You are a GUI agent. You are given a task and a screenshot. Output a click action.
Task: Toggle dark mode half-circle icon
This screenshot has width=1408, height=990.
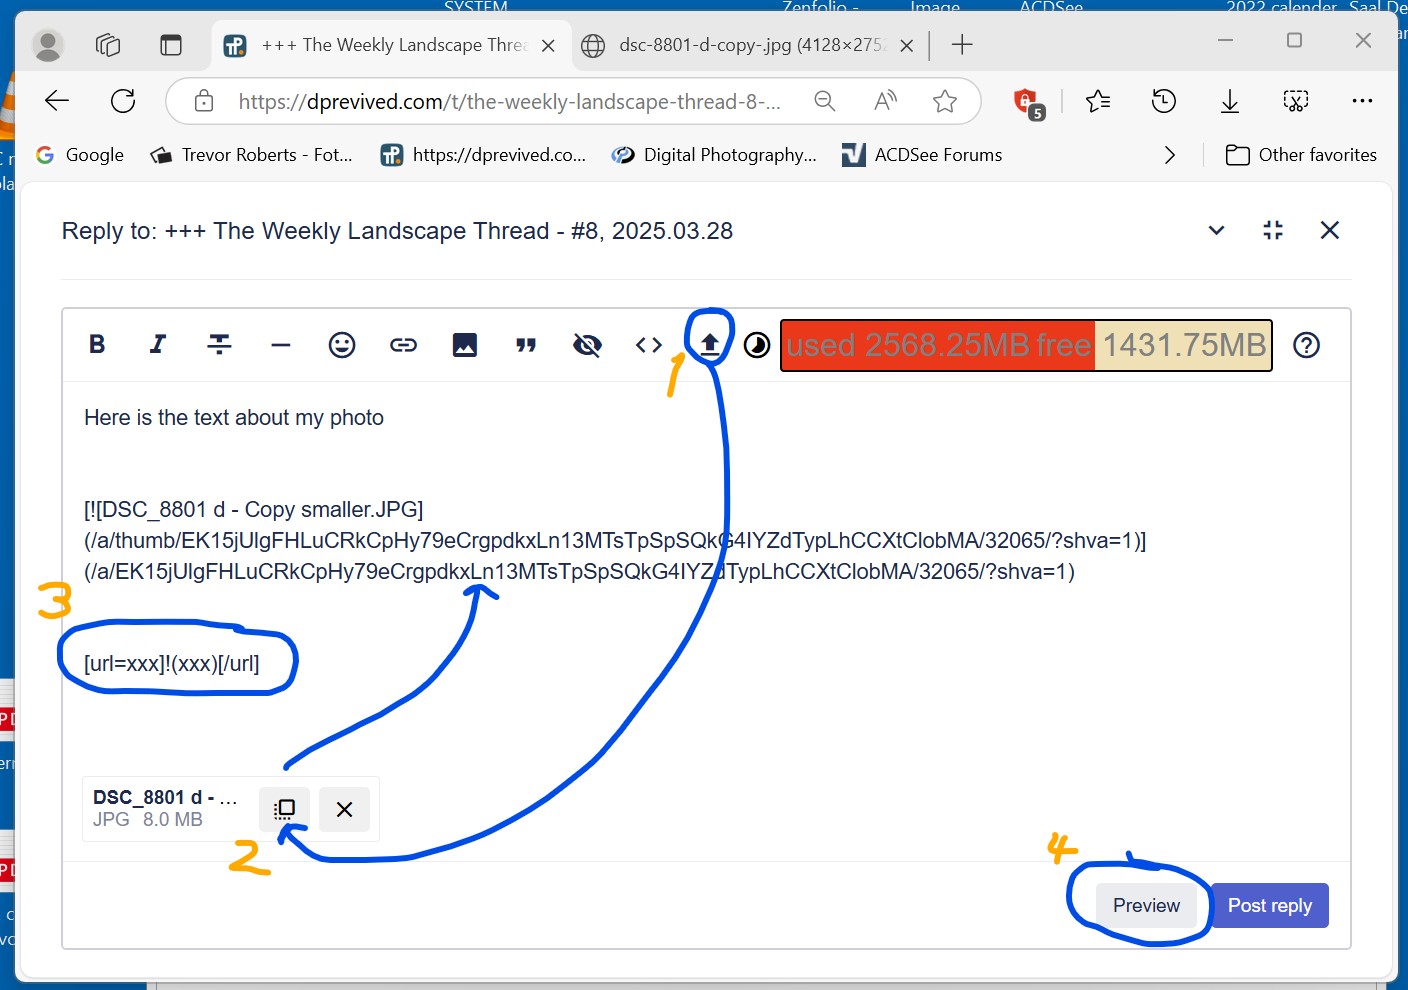757,345
